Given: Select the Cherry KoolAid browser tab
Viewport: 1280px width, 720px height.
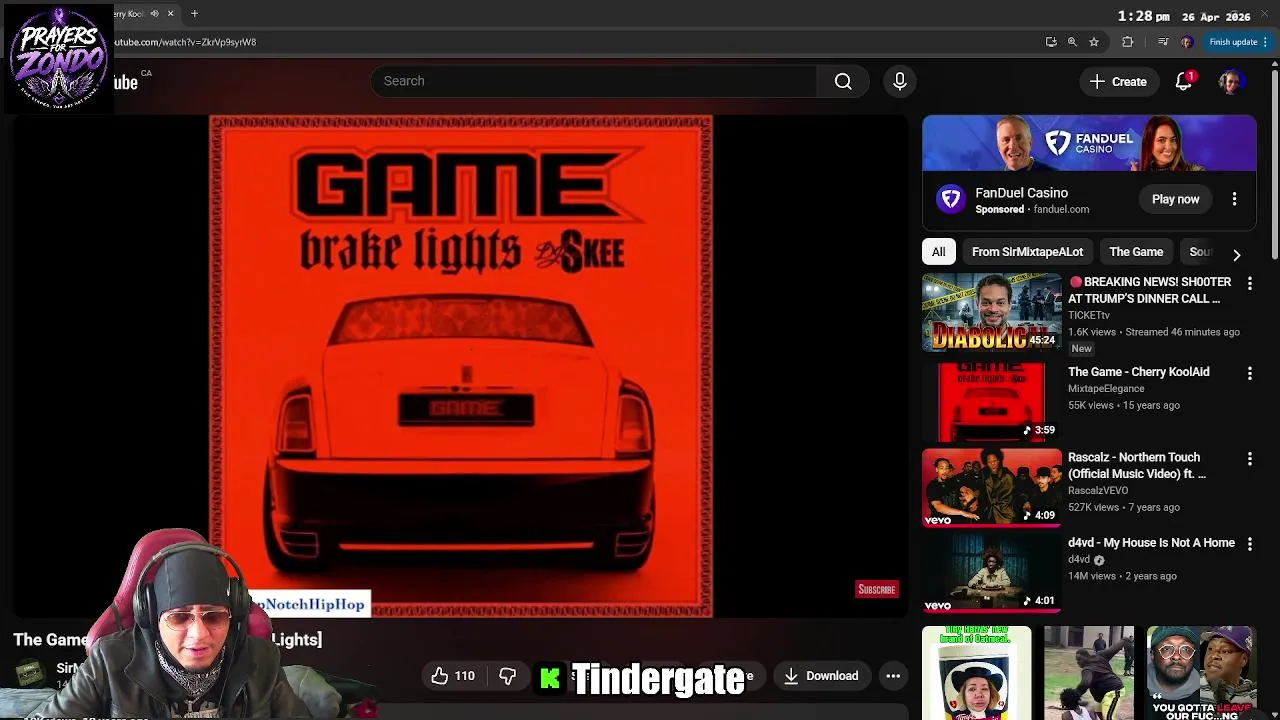Looking at the screenshot, I should click(131, 14).
